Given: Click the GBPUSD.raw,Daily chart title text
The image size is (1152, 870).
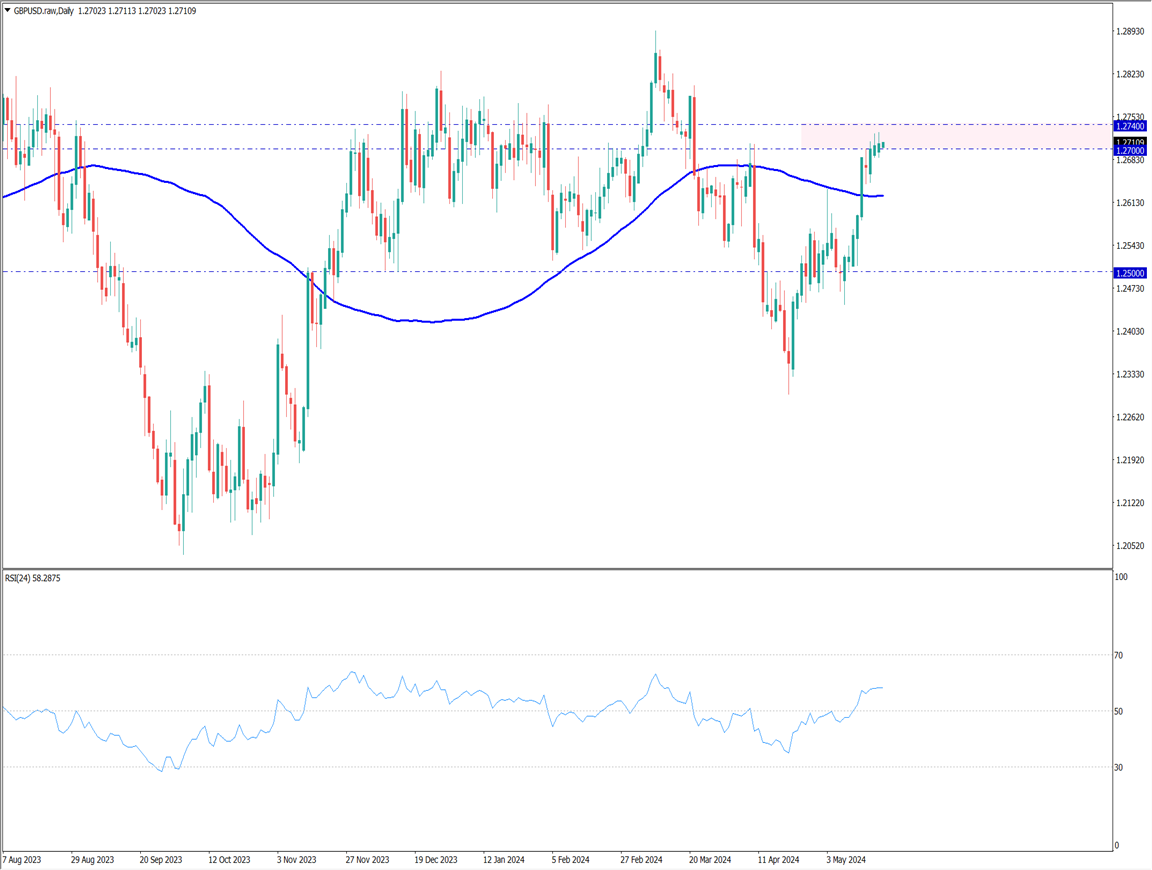Looking at the screenshot, I should pyautogui.click(x=44, y=10).
